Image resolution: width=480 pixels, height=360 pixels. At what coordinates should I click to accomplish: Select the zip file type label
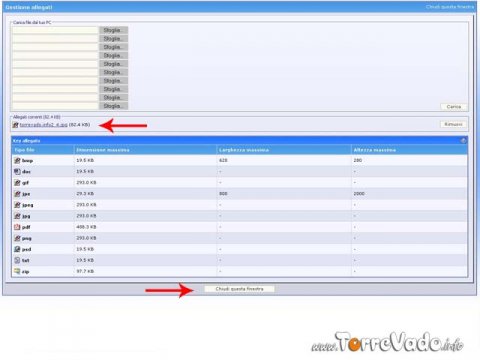tap(25, 272)
